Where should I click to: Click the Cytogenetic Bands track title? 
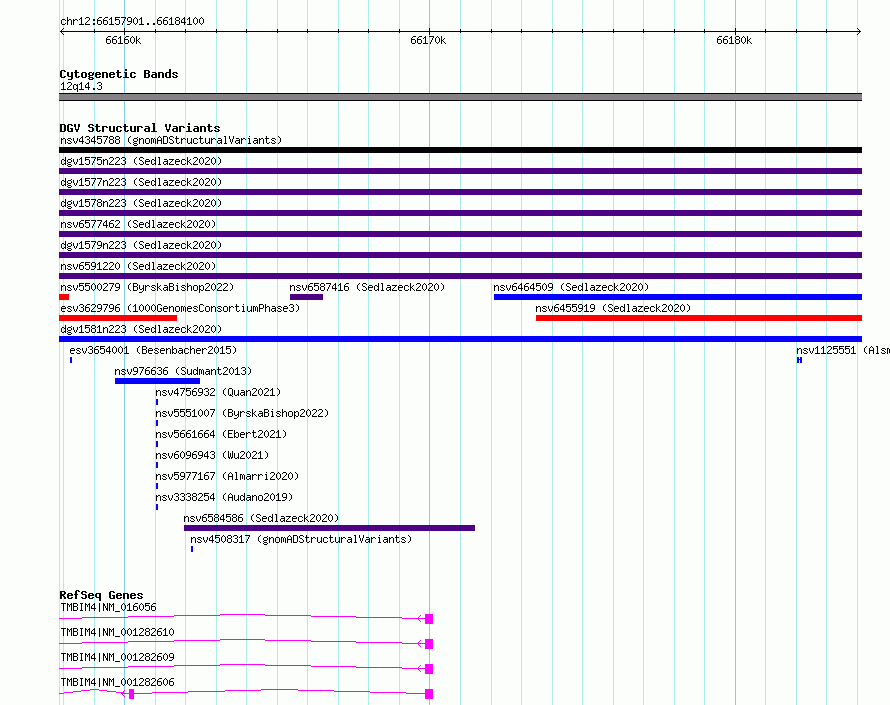click(x=119, y=74)
